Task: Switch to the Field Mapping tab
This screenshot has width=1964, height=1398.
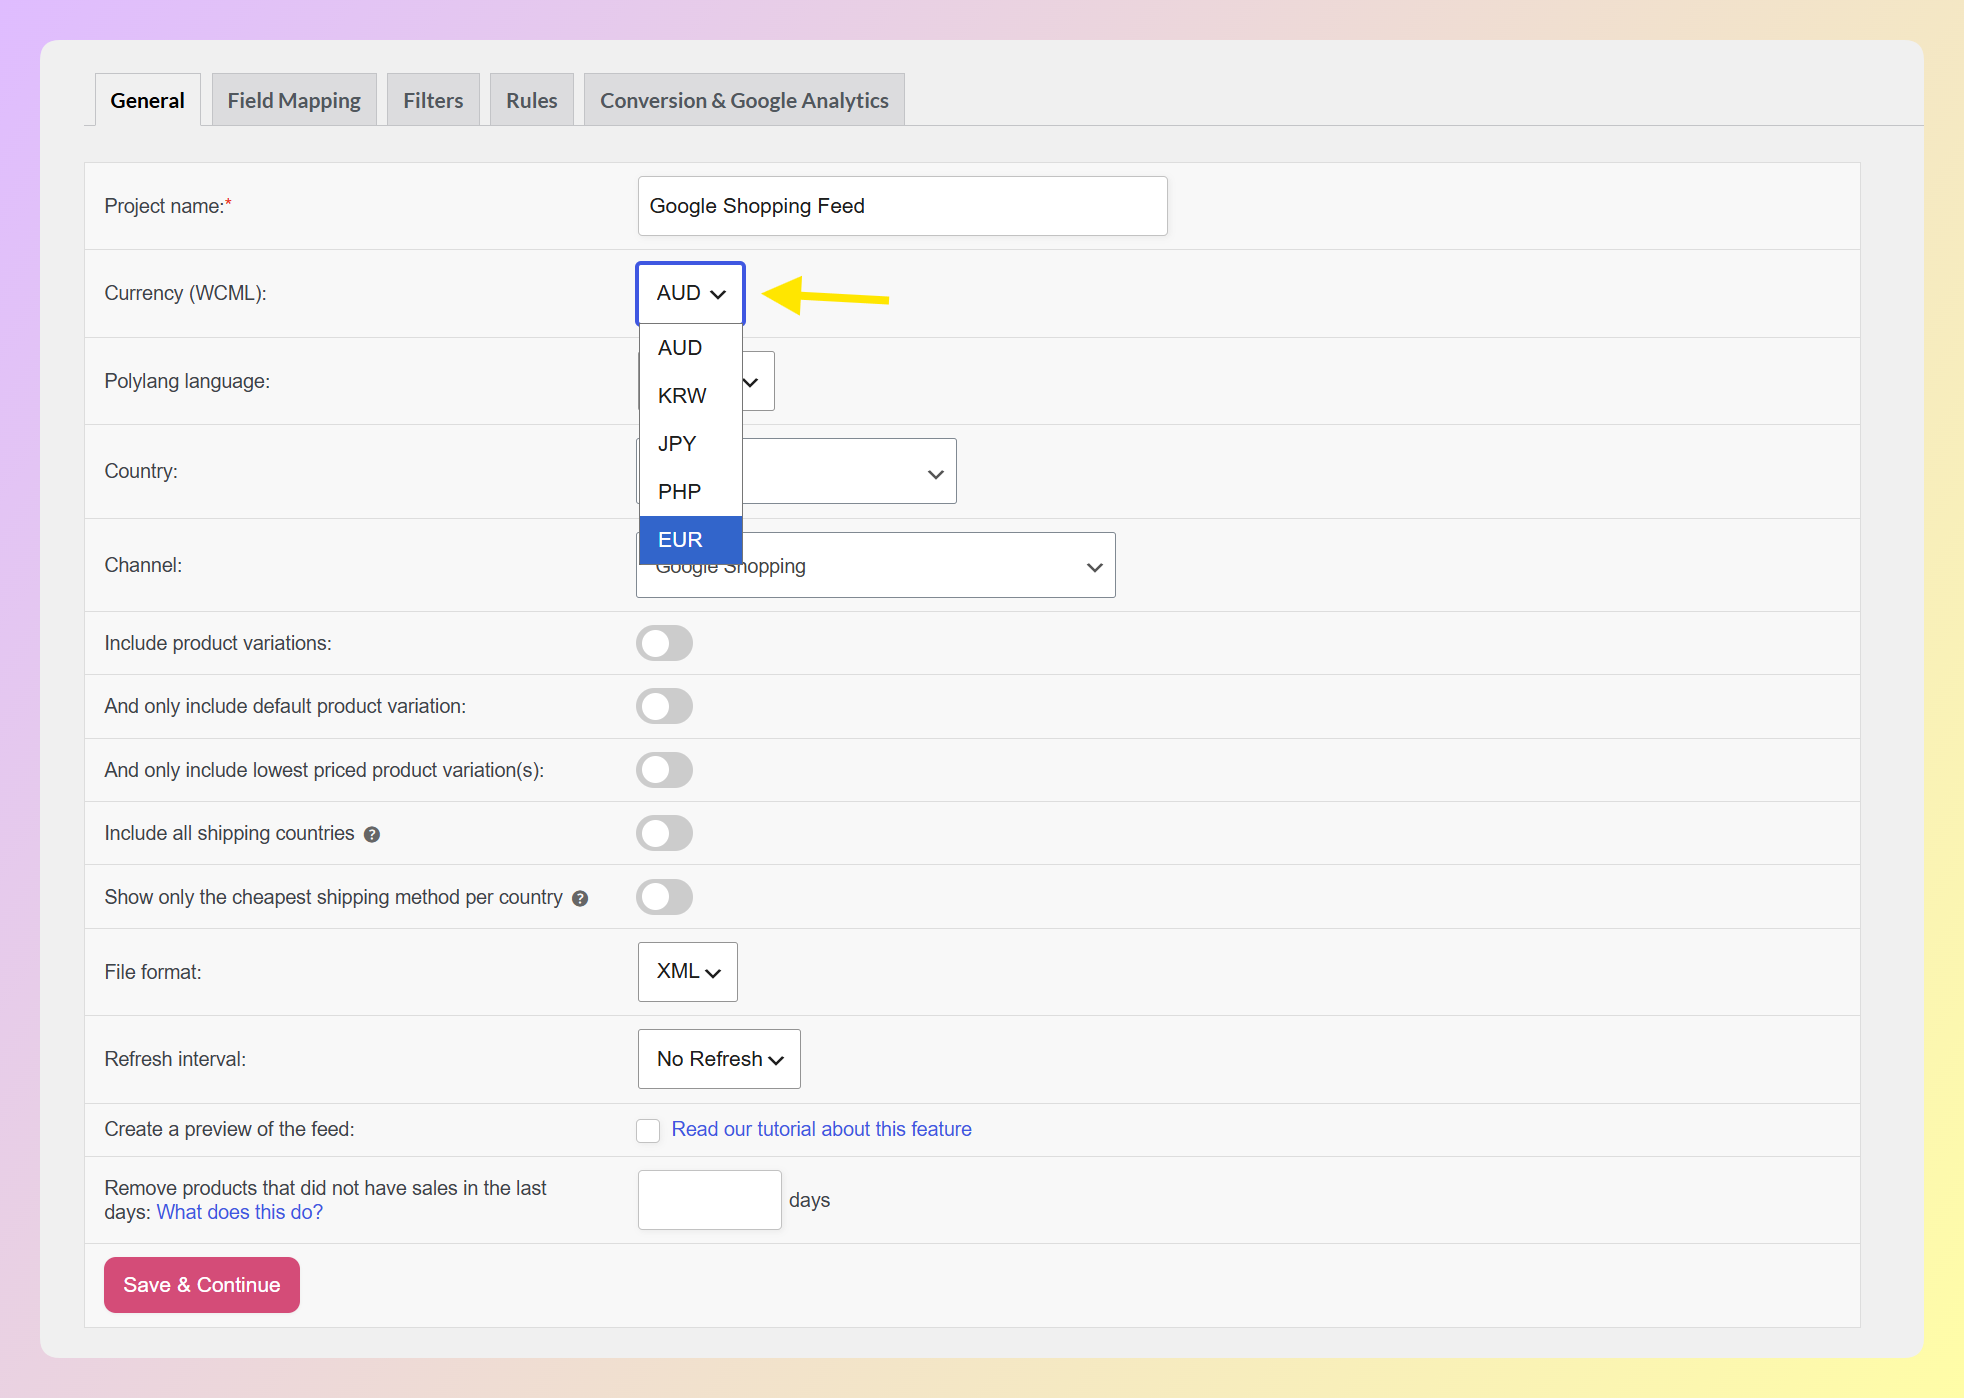Action: (294, 100)
